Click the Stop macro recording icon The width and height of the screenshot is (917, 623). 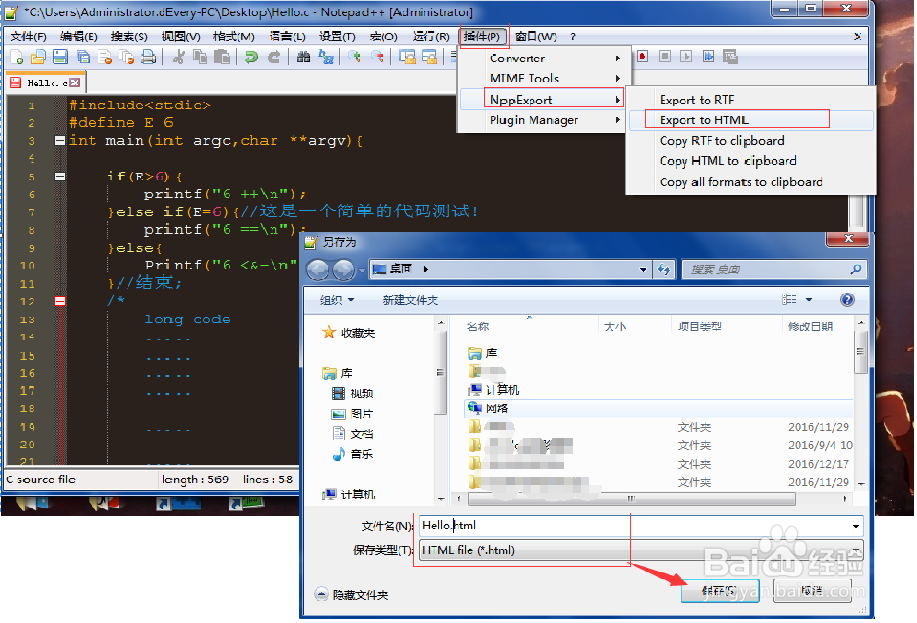tap(665, 56)
